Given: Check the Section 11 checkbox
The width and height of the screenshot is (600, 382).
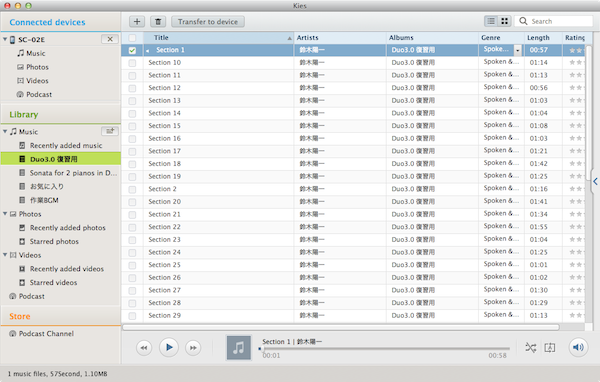Looking at the screenshot, I should coord(132,75).
